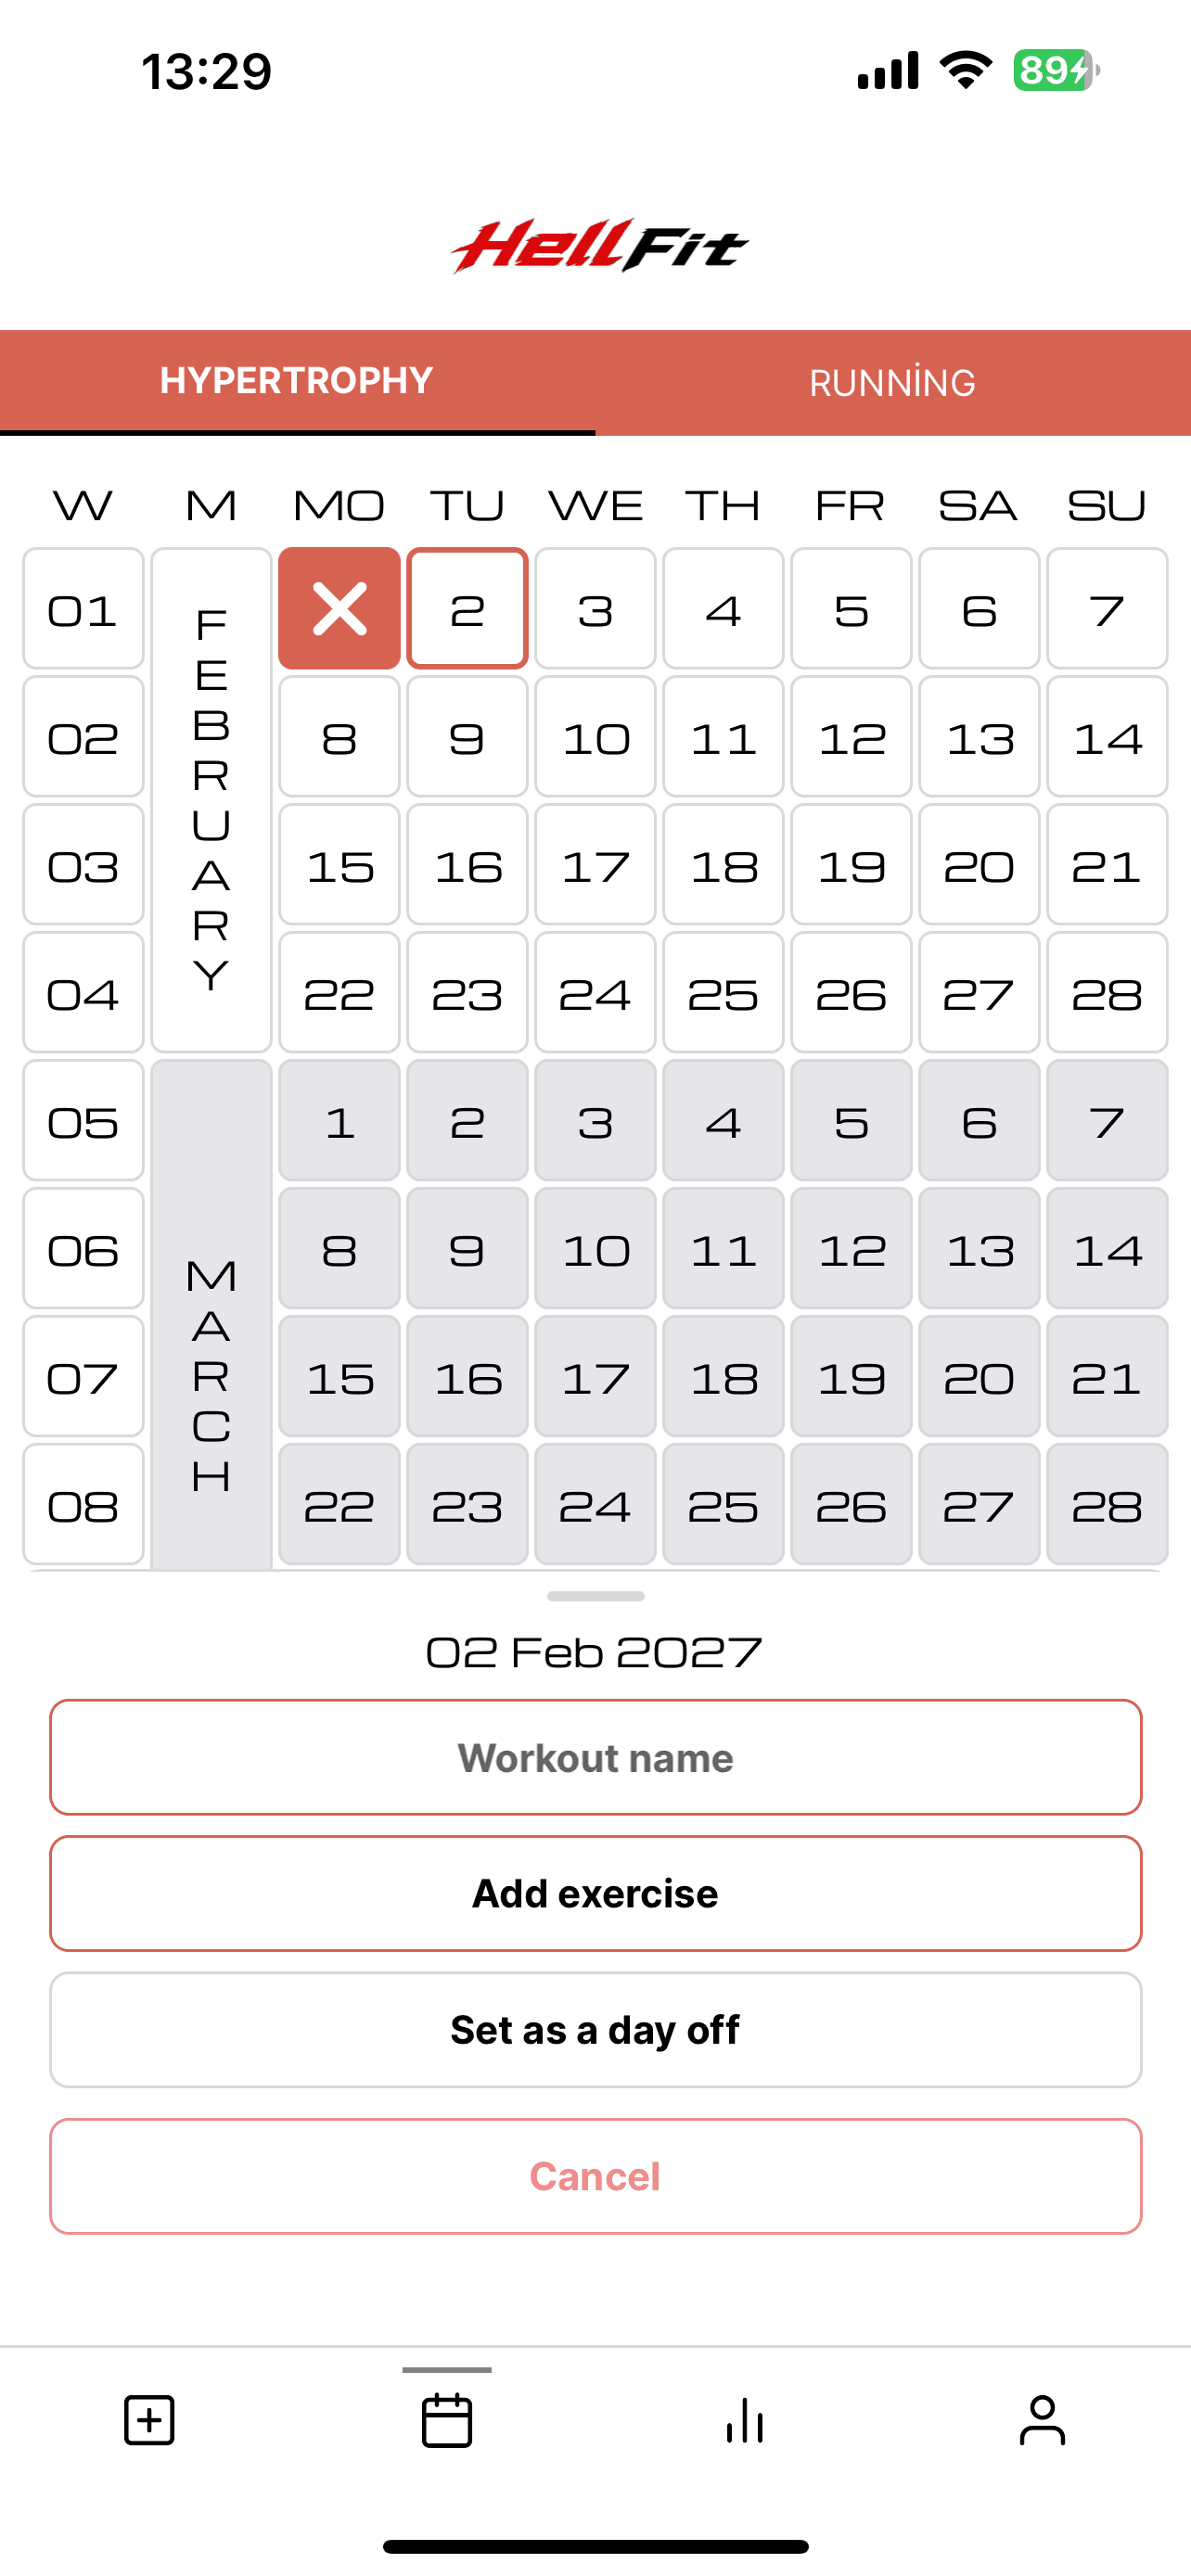Focus the Workout name field

coord(596,1757)
